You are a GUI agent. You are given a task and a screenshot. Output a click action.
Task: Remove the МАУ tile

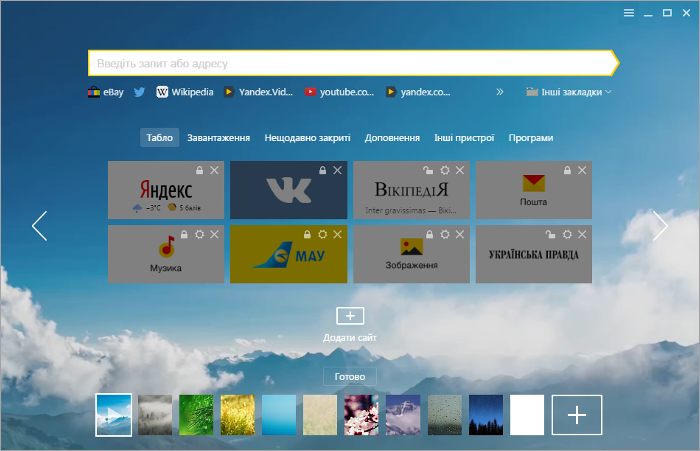[x=338, y=234]
